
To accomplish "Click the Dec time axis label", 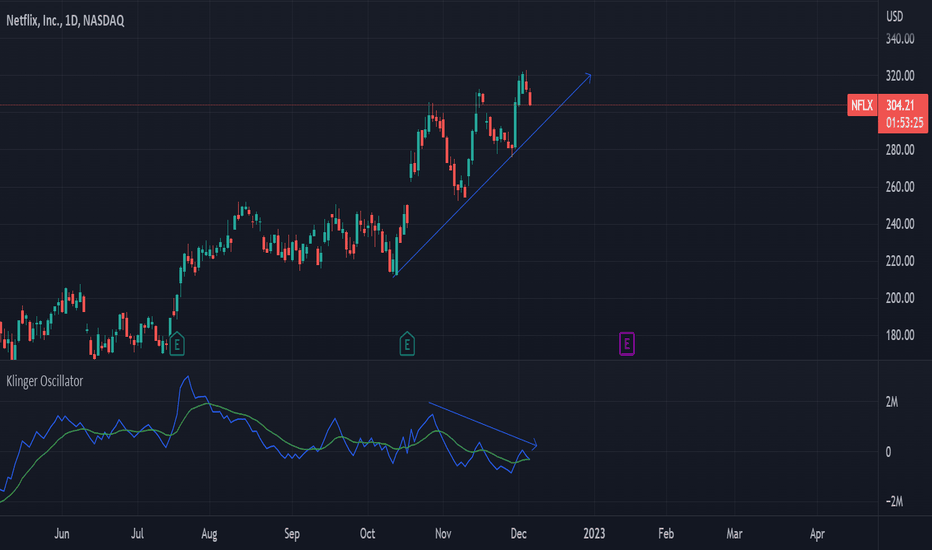I will tap(518, 534).
